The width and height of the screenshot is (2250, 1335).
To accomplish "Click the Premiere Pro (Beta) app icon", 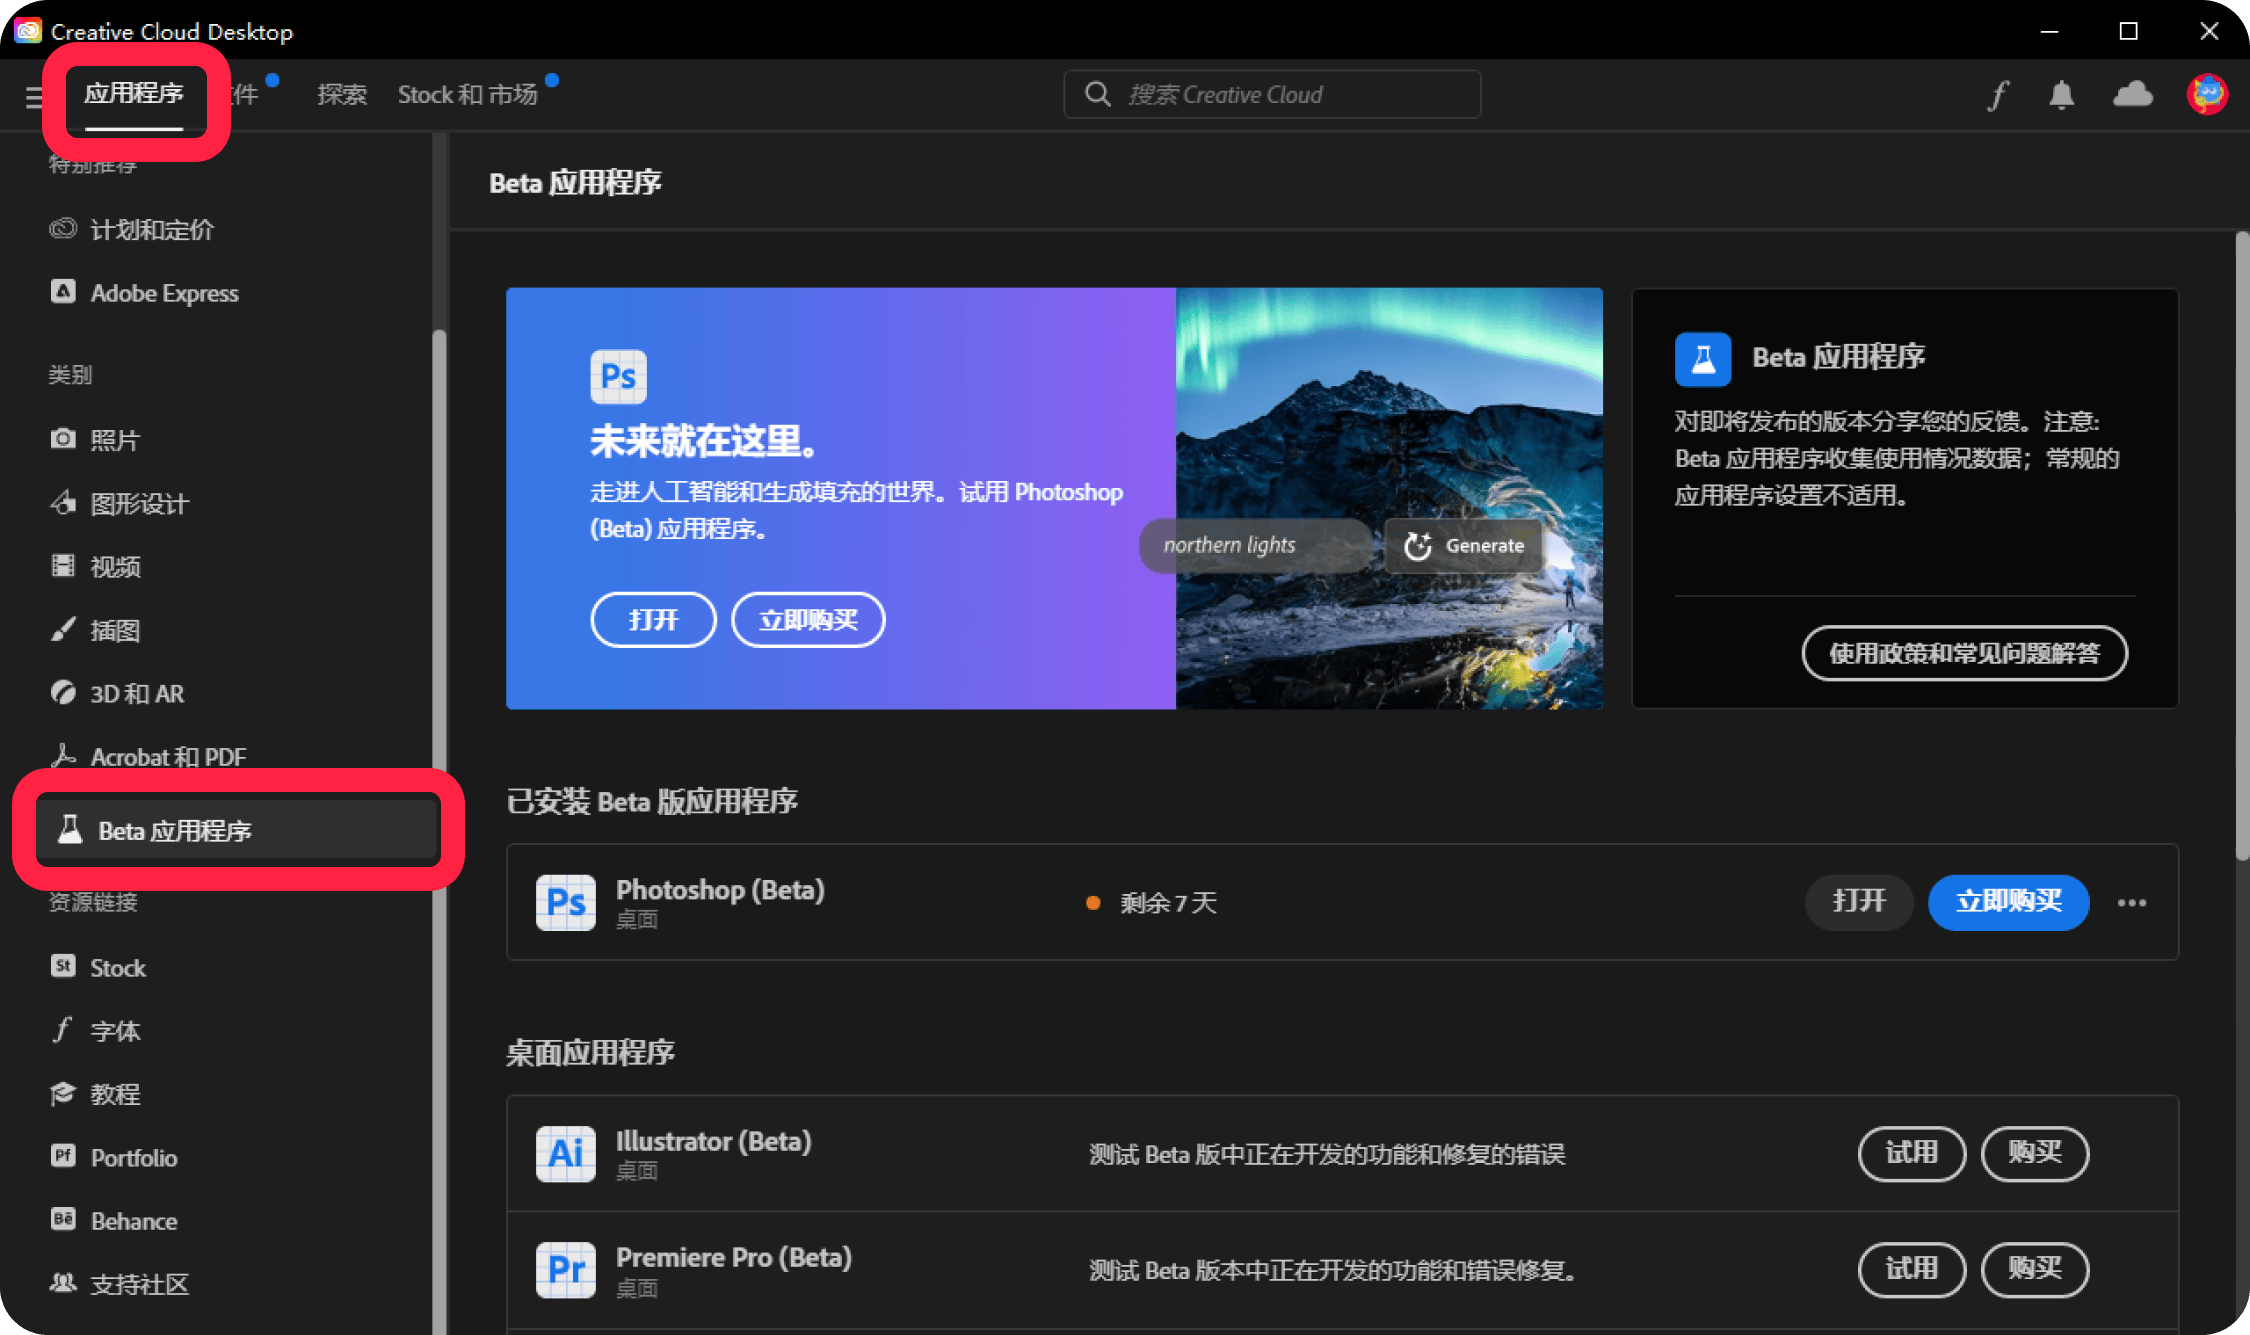I will pyautogui.click(x=566, y=1269).
